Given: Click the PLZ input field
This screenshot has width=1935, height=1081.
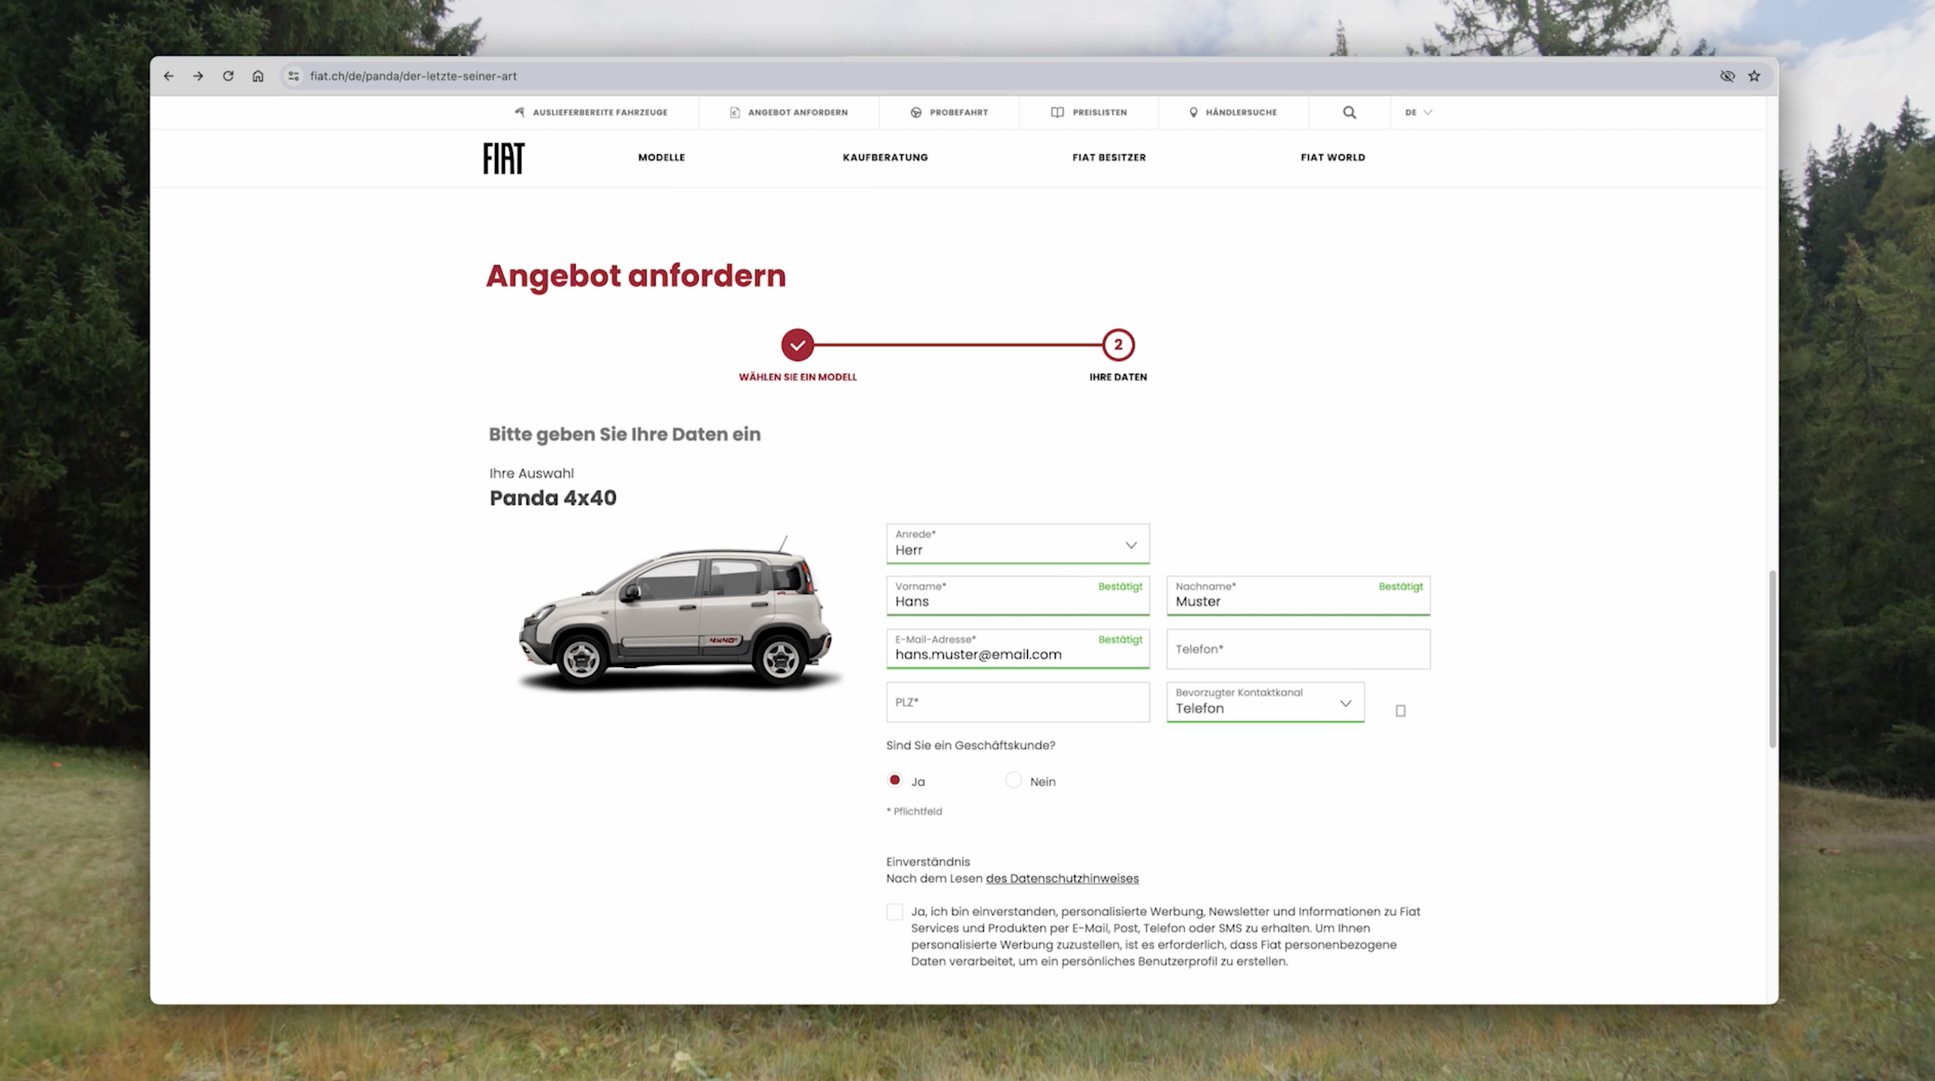Looking at the screenshot, I should click(1016, 702).
